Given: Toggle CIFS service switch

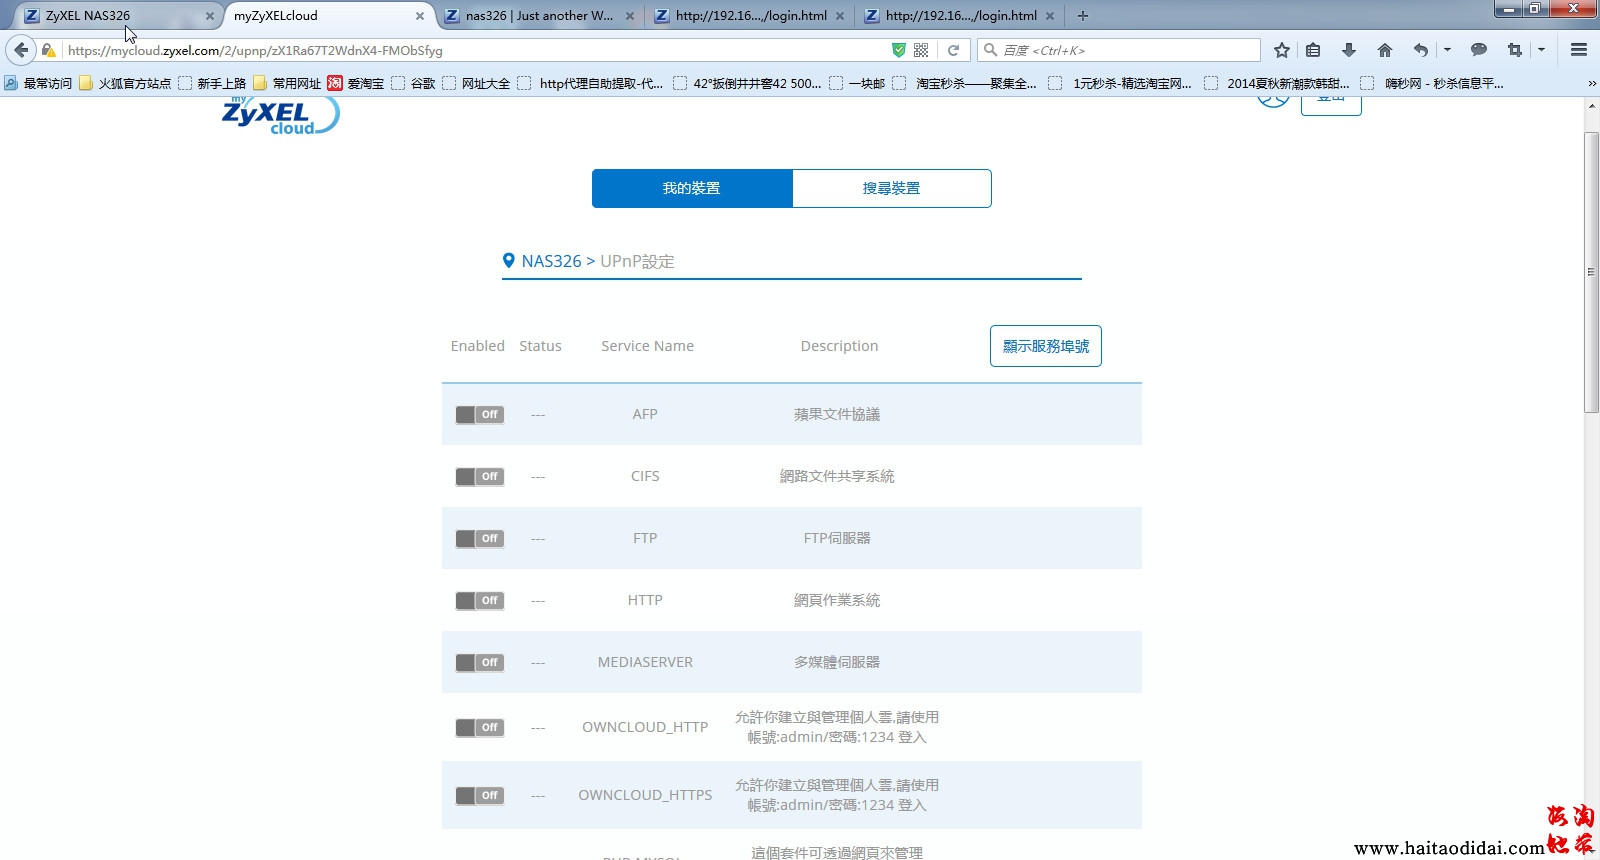Looking at the screenshot, I should coord(480,476).
